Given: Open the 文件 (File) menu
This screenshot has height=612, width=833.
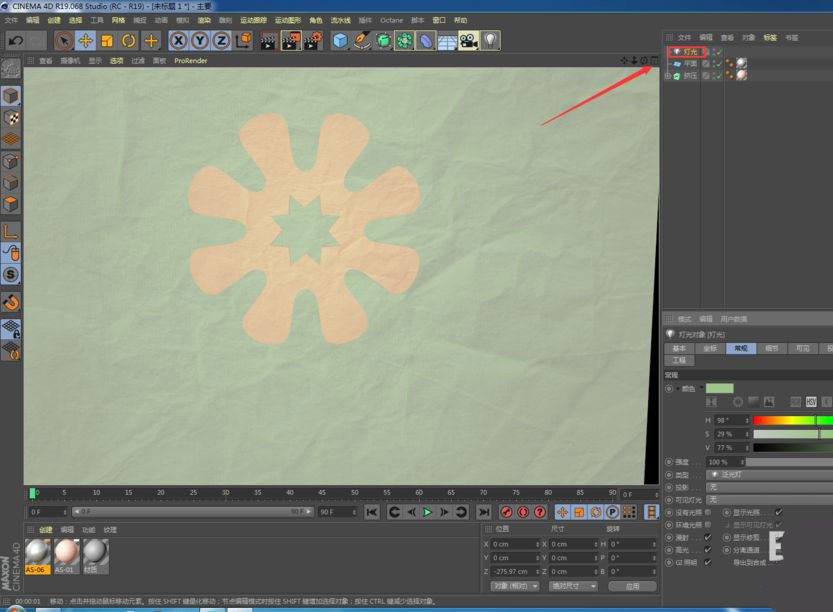Looking at the screenshot, I should [x=11, y=20].
